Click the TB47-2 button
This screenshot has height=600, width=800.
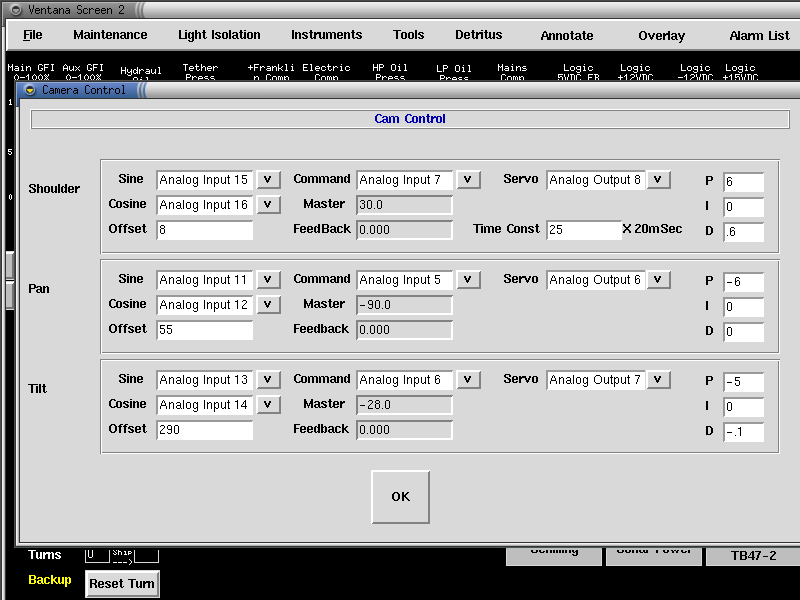point(753,556)
